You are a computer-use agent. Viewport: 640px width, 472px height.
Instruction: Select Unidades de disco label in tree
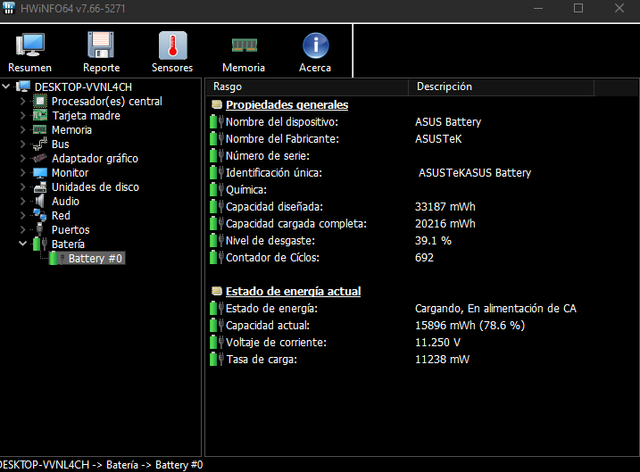(x=96, y=187)
